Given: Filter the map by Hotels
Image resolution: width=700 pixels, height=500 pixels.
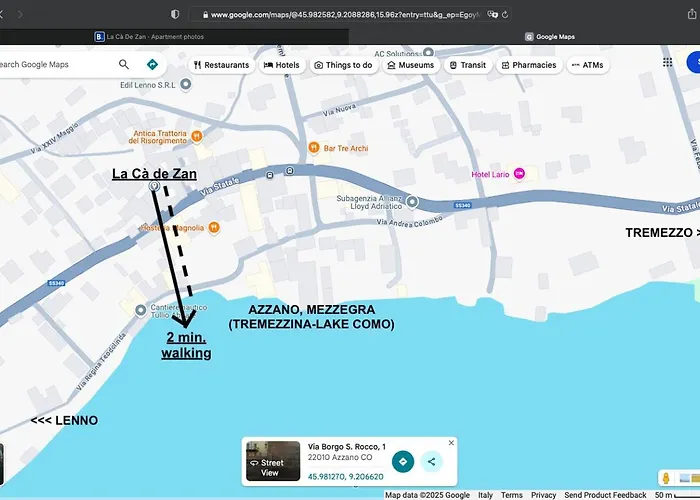Looking at the screenshot, I should coord(281,65).
